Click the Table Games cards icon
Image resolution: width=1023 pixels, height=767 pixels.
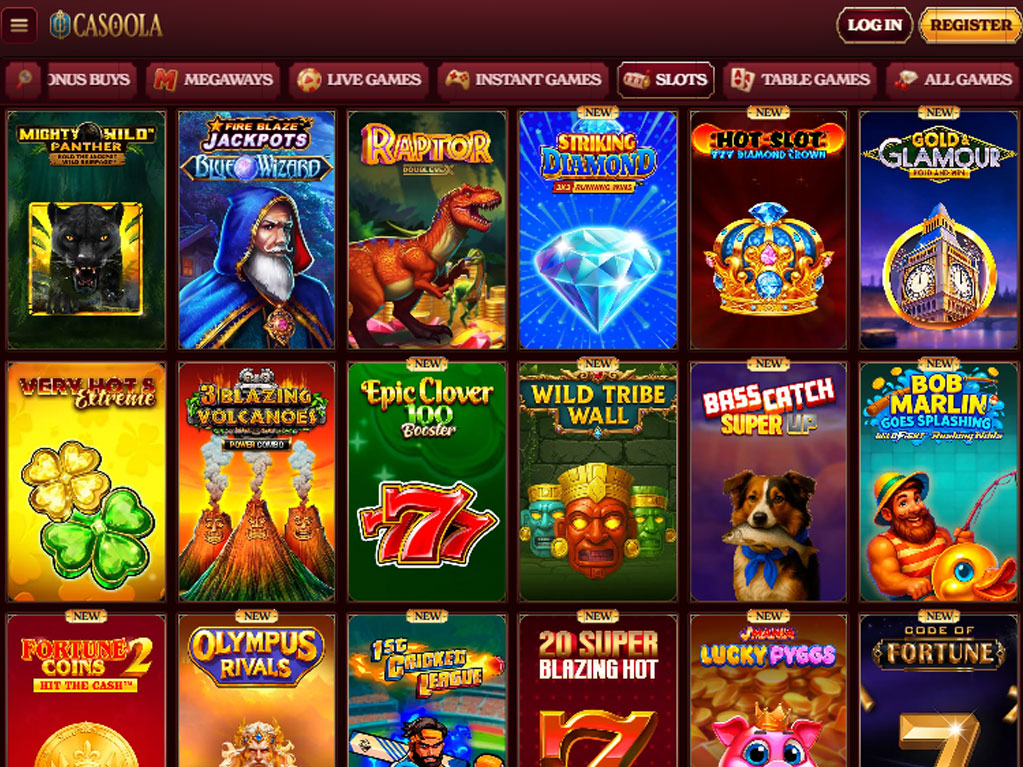point(742,80)
